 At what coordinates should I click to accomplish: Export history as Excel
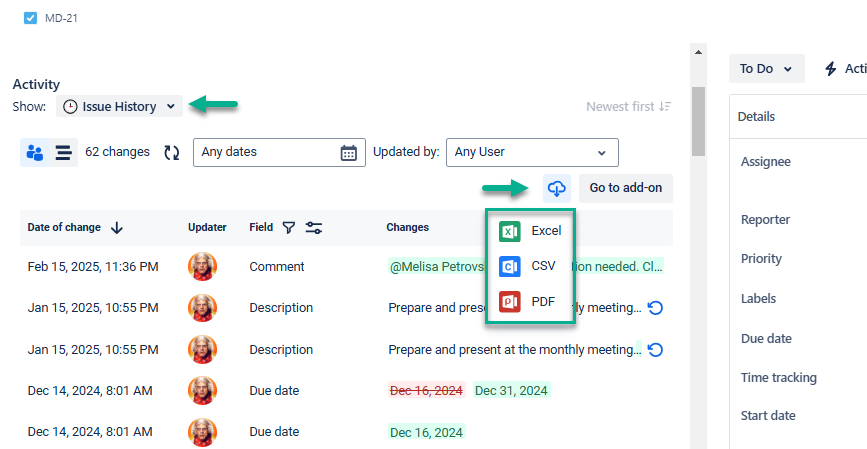tap(530, 231)
